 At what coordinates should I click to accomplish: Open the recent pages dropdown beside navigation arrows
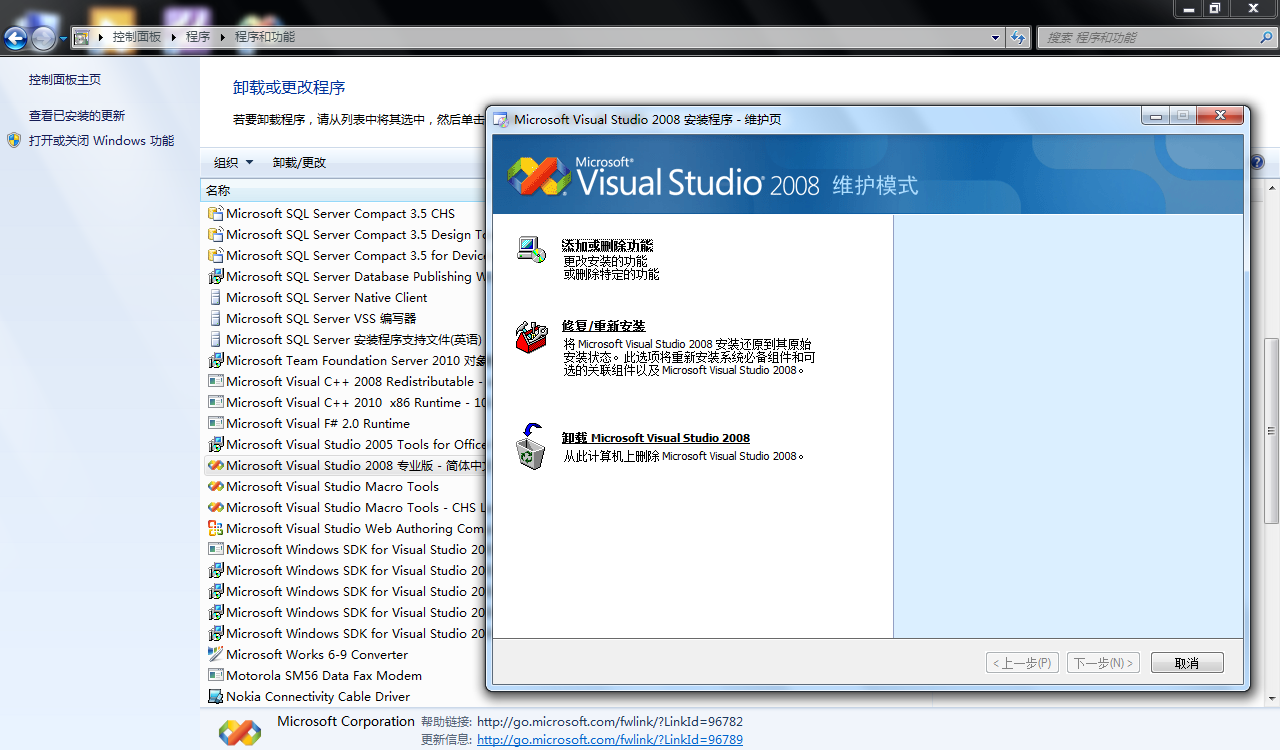tap(63, 39)
